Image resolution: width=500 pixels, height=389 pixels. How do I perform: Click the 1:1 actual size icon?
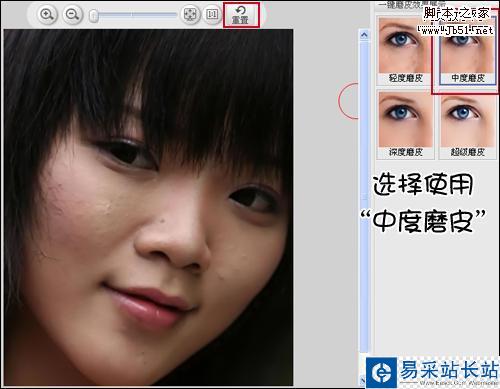(x=212, y=14)
